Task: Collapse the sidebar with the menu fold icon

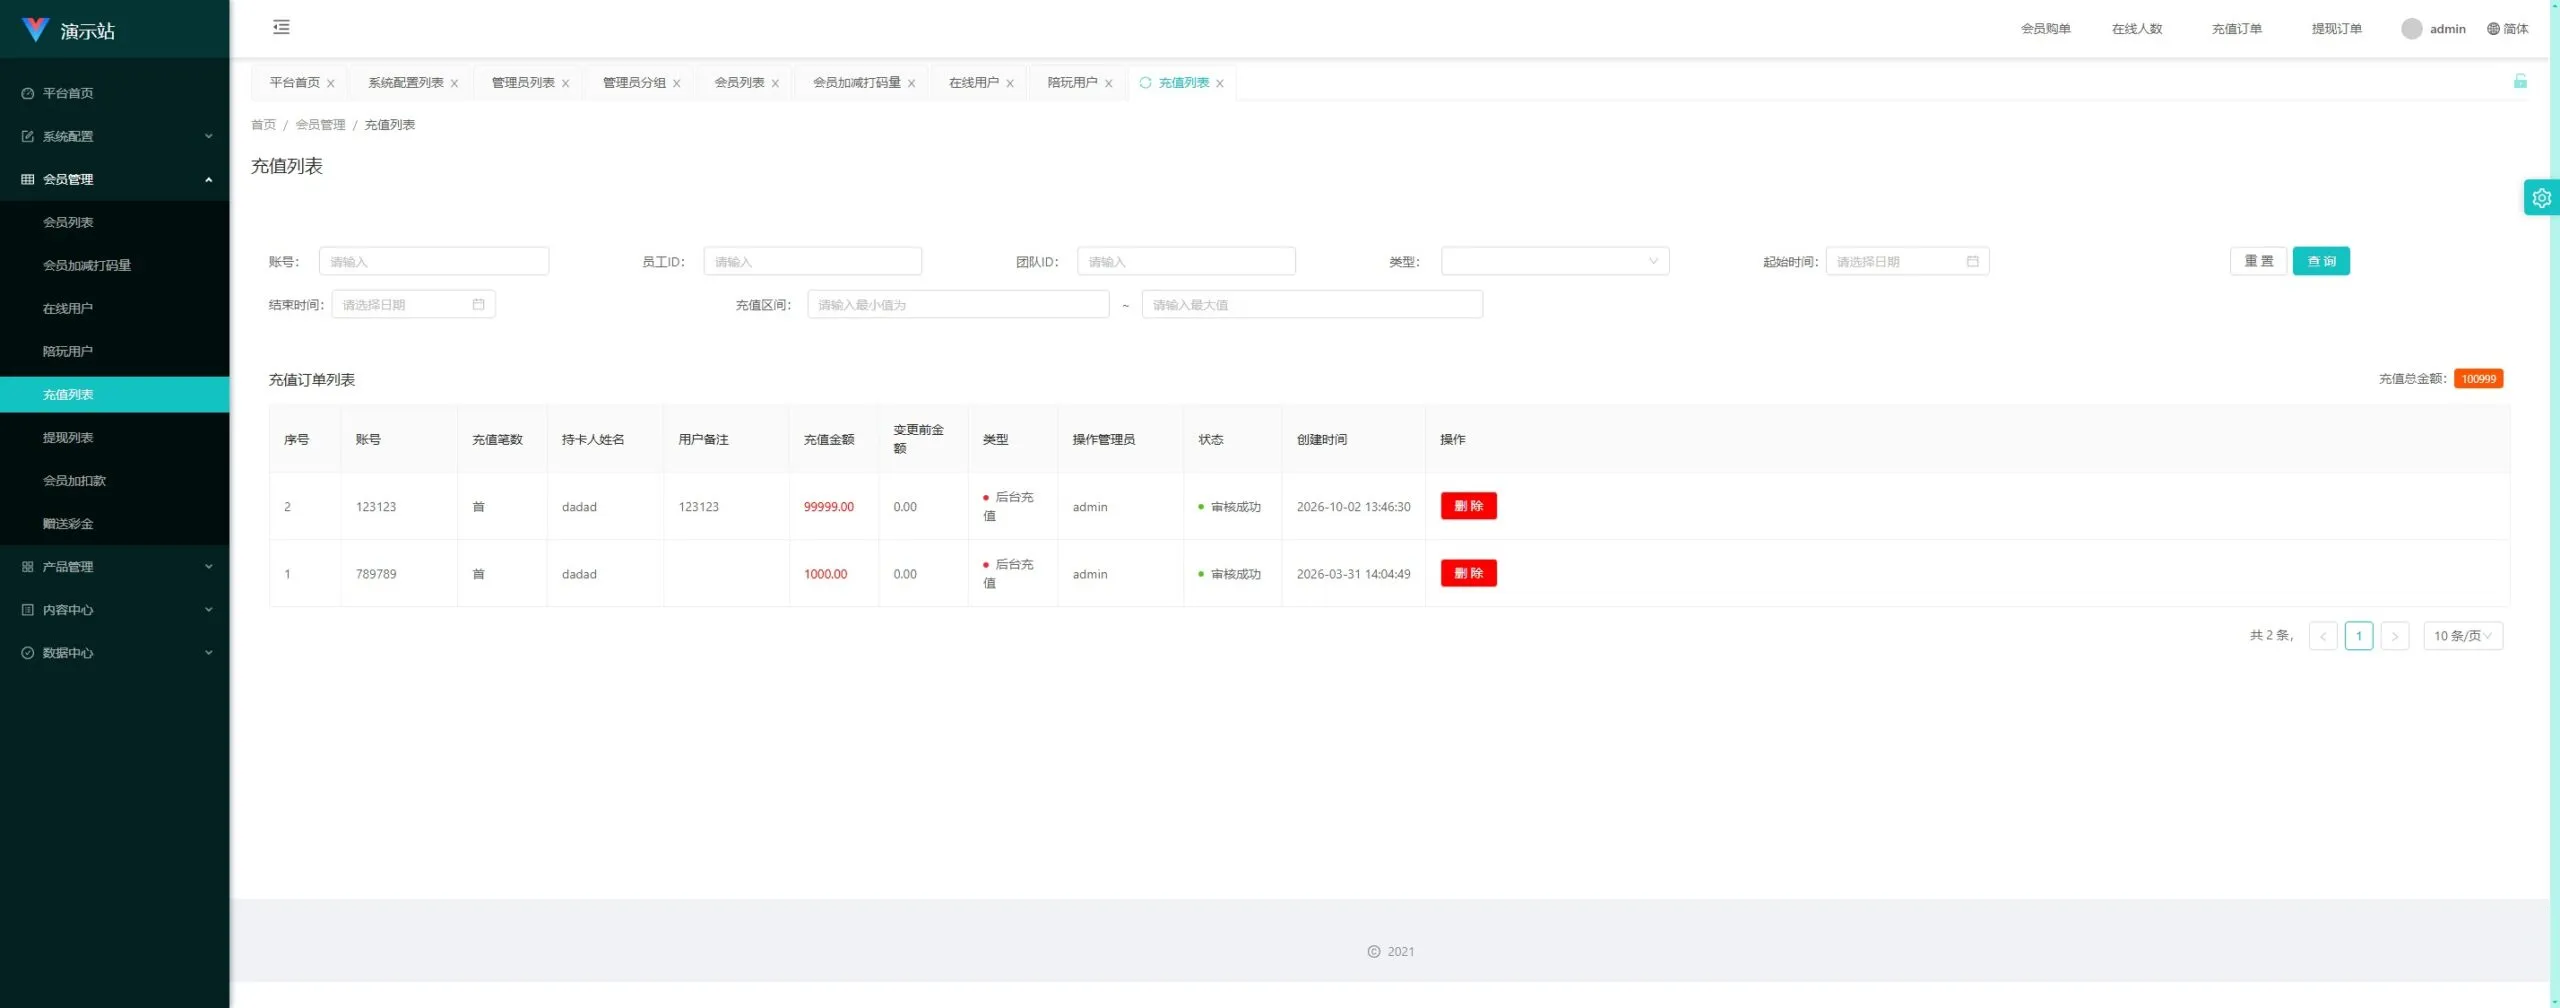Action: tap(281, 27)
